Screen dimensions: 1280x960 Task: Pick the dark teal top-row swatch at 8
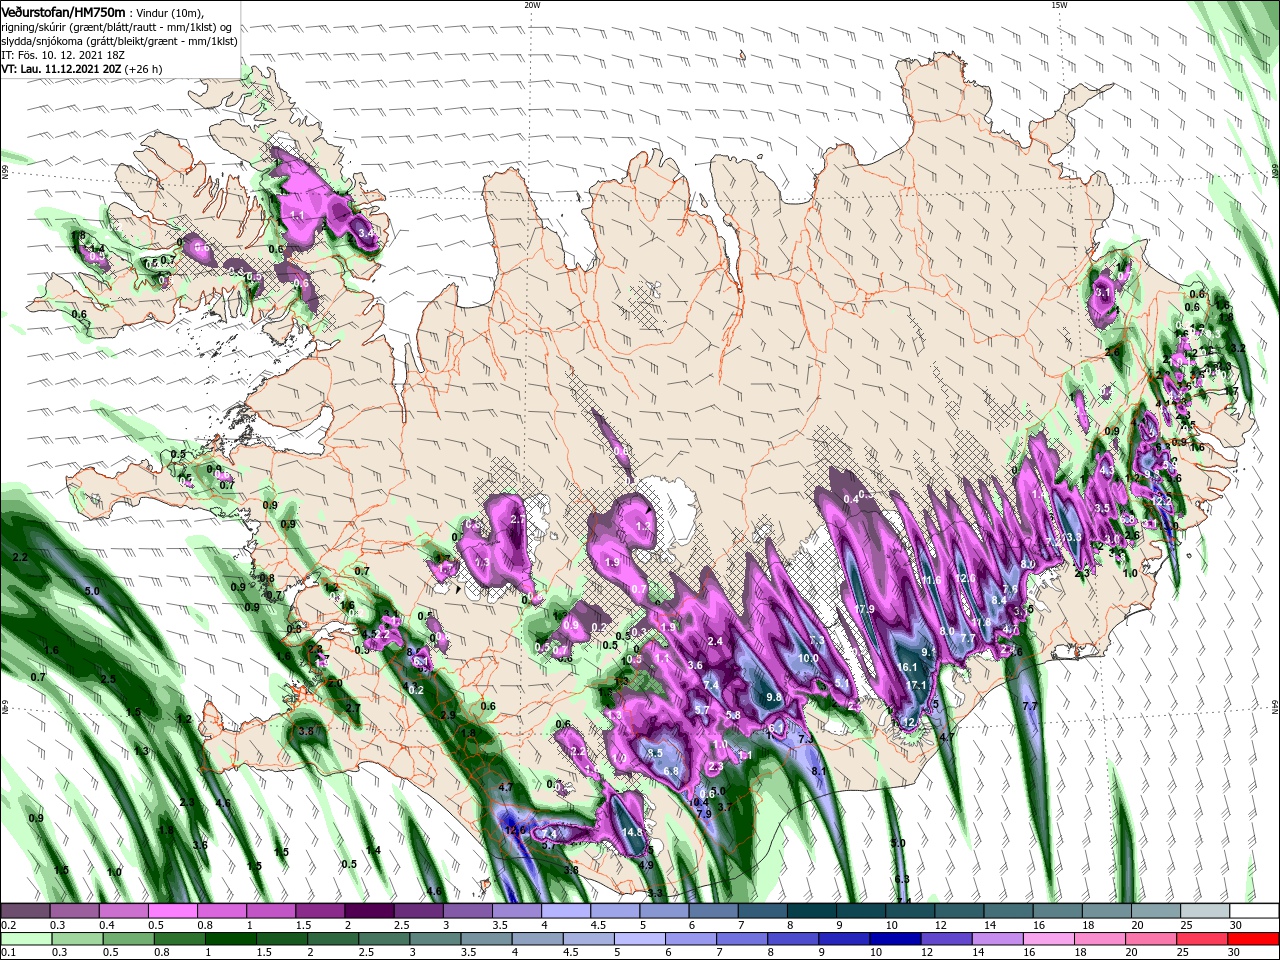[x=811, y=910]
